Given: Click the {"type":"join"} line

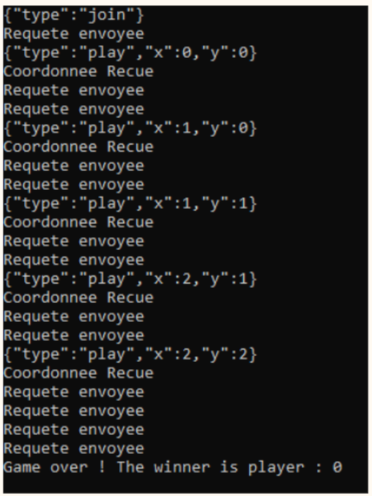Looking at the screenshot, I should (74, 15).
